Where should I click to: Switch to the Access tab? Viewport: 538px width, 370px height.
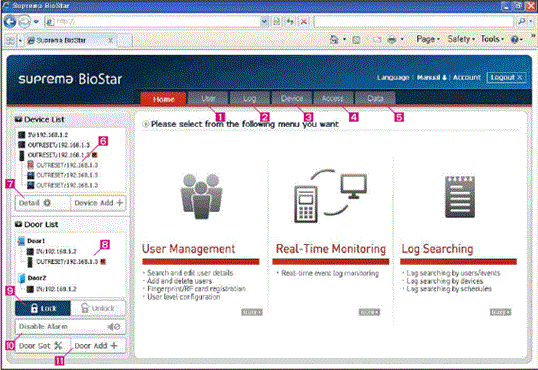[x=332, y=98]
